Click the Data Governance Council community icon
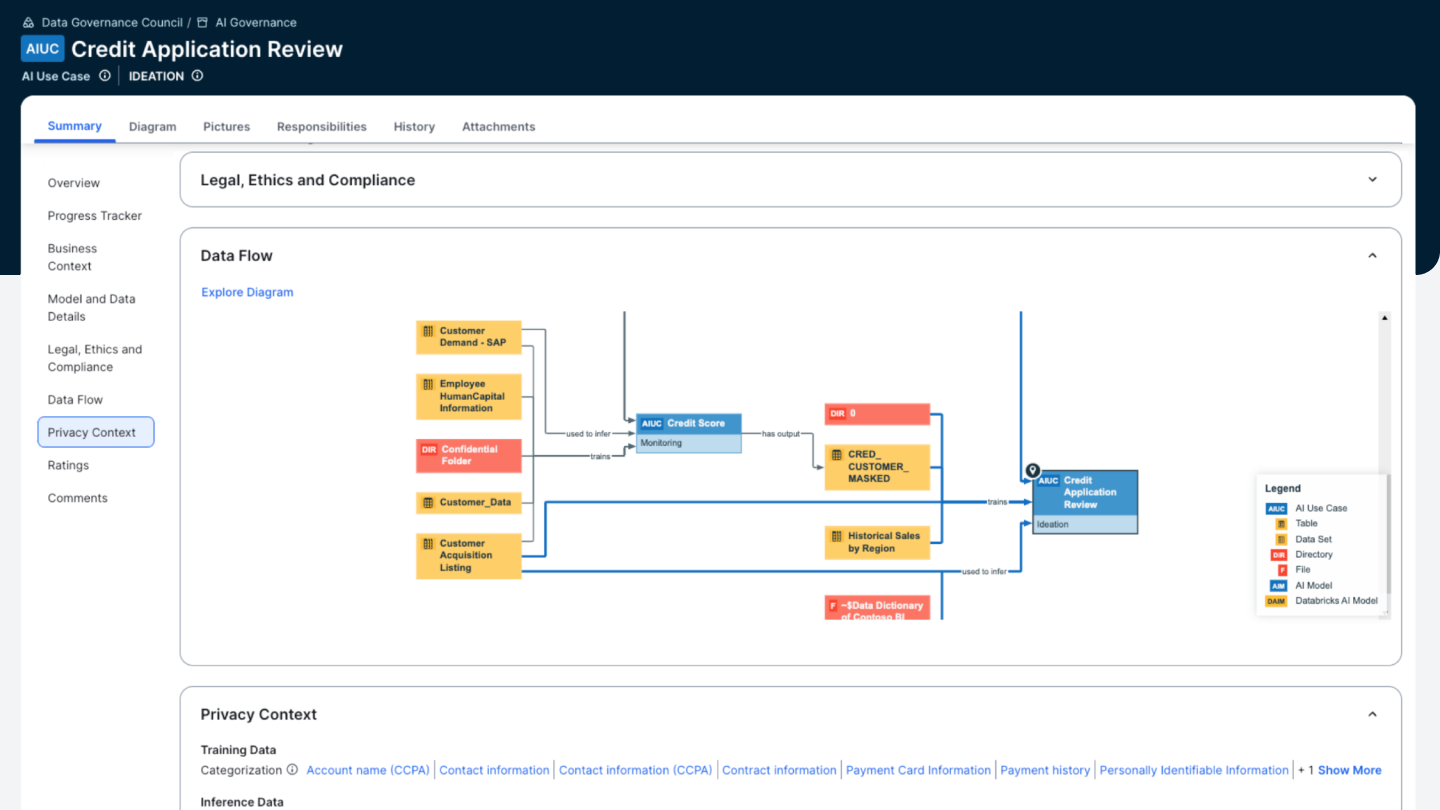This screenshot has height=810, width=1440. tap(28, 22)
